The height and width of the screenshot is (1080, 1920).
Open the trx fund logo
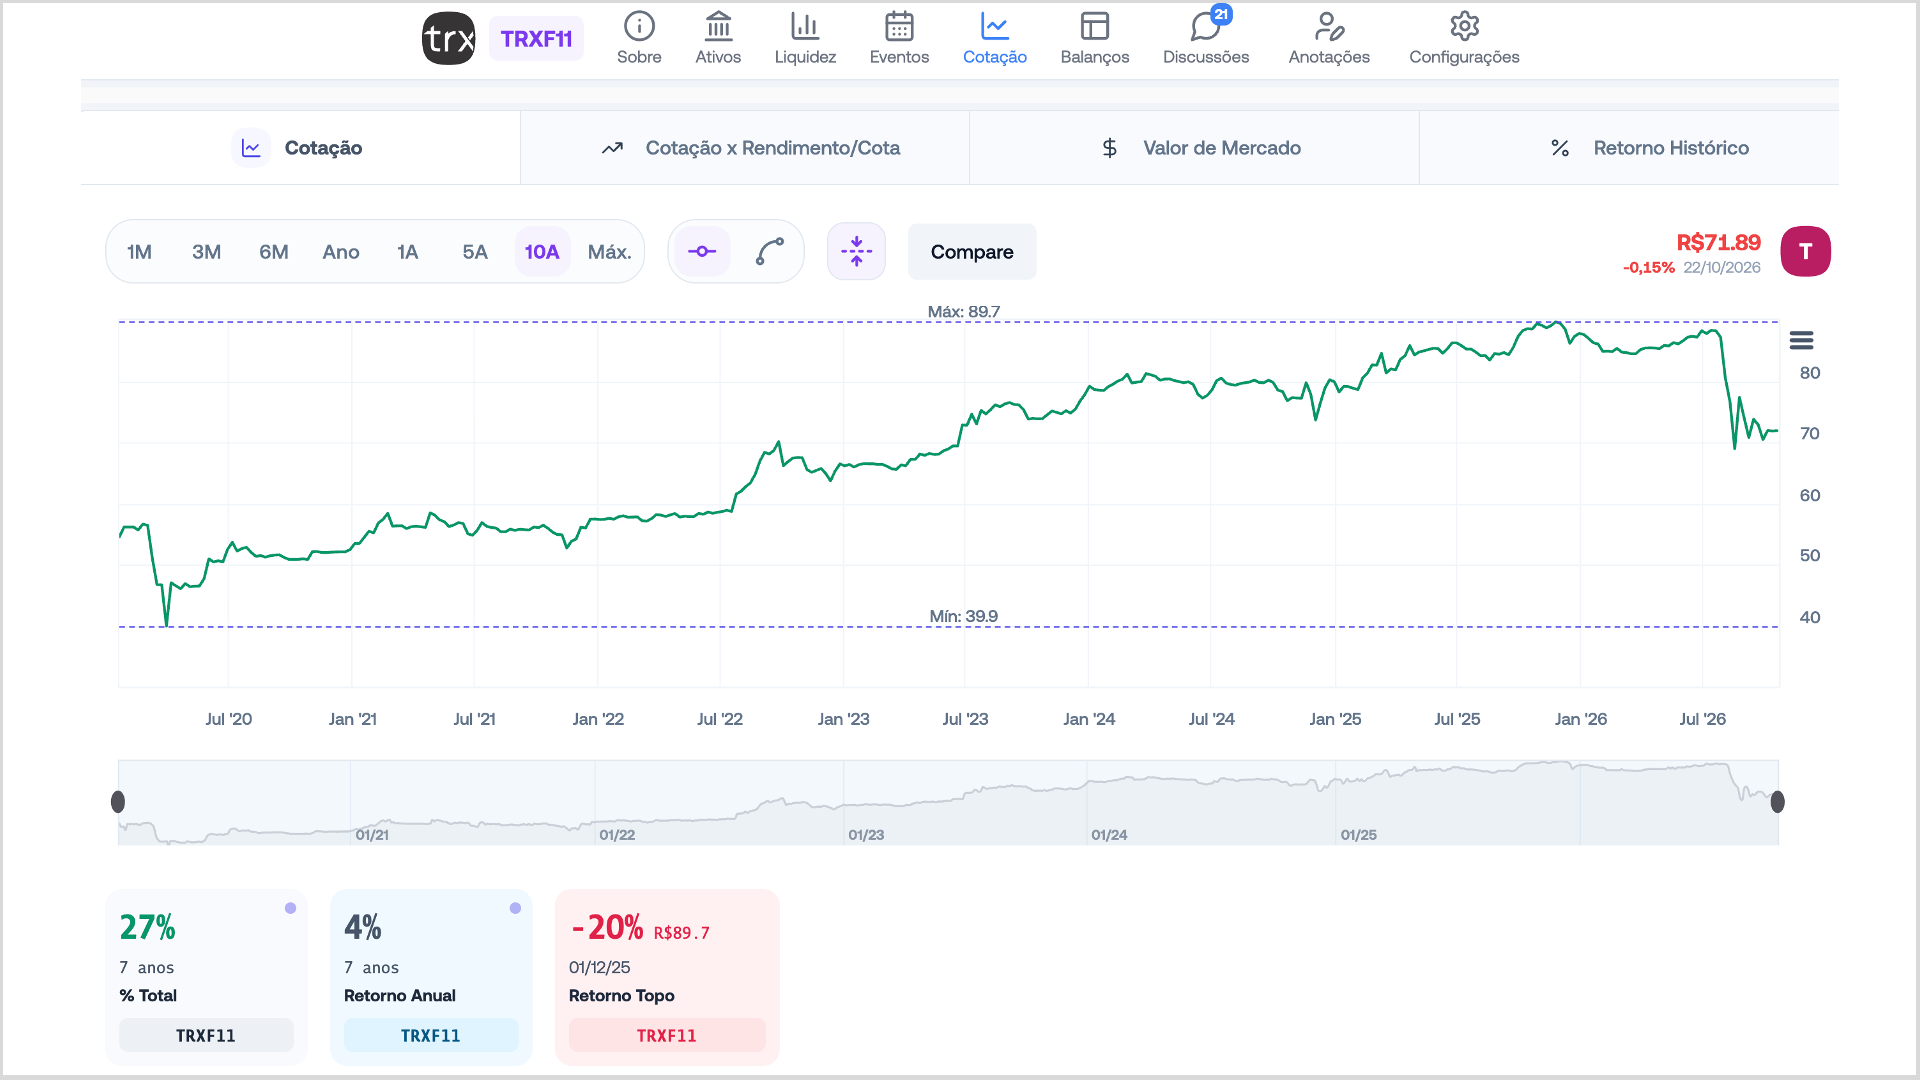pos(448,39)
